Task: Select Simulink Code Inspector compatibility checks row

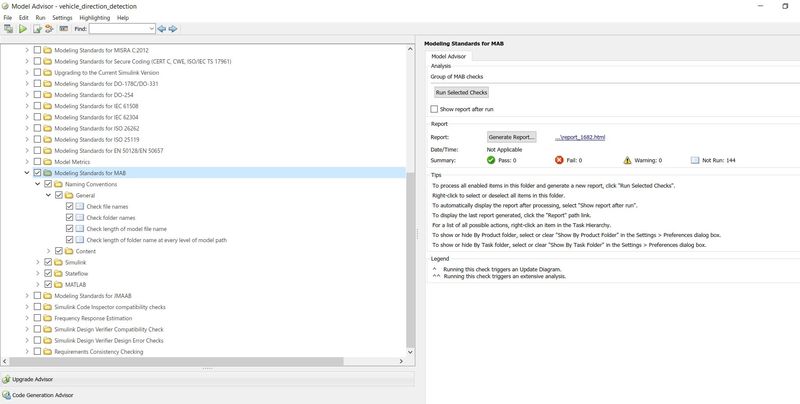Action: click(110, 307)
